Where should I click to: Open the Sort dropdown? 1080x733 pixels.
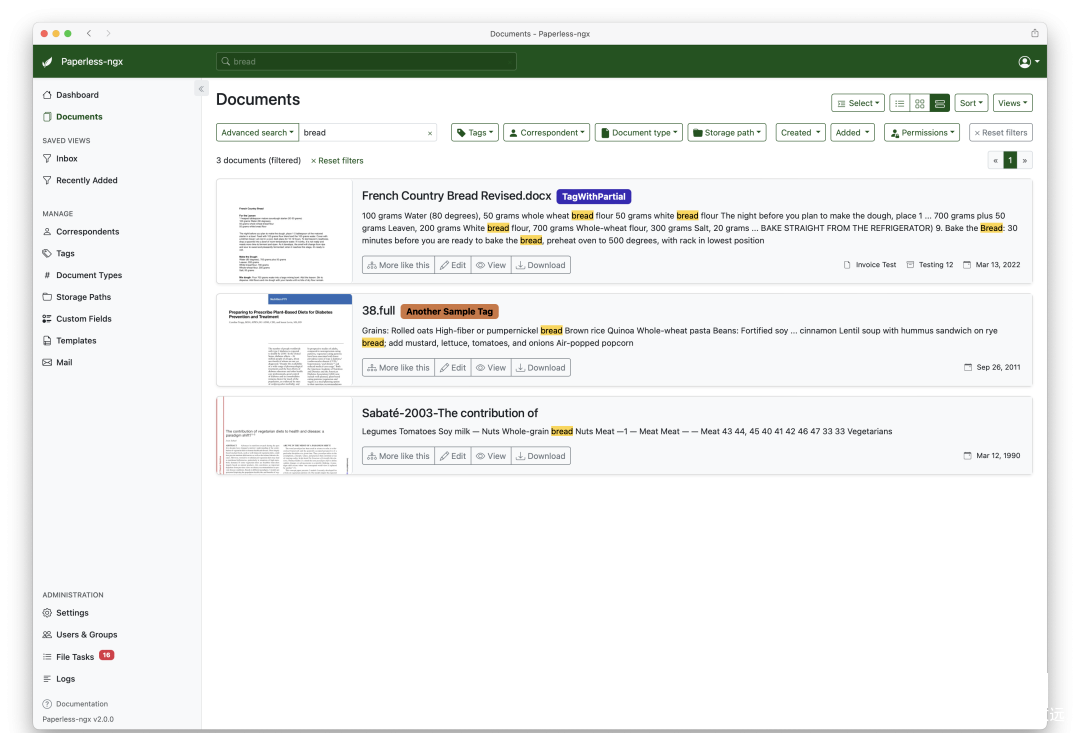(x=971, y=103)
